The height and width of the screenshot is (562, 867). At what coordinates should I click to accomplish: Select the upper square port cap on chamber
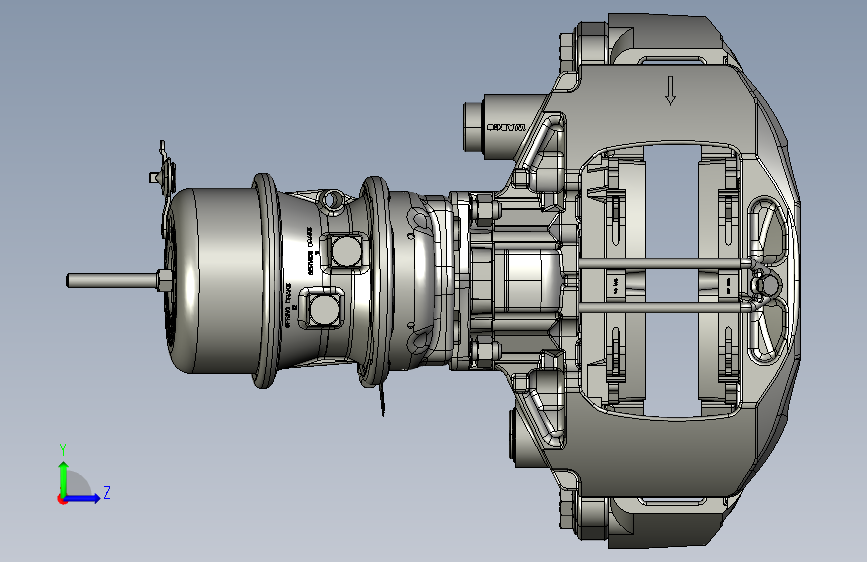tap(346, 251)
